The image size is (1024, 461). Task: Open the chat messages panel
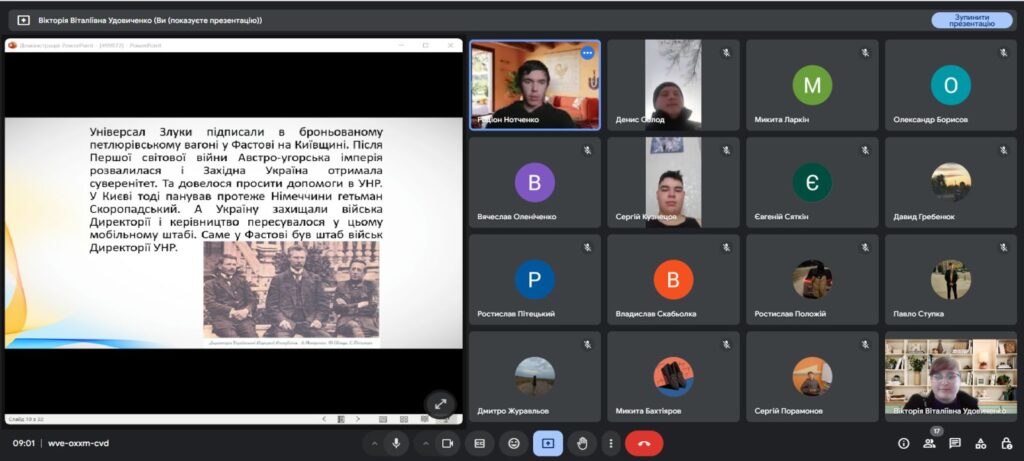coord(955,443)
